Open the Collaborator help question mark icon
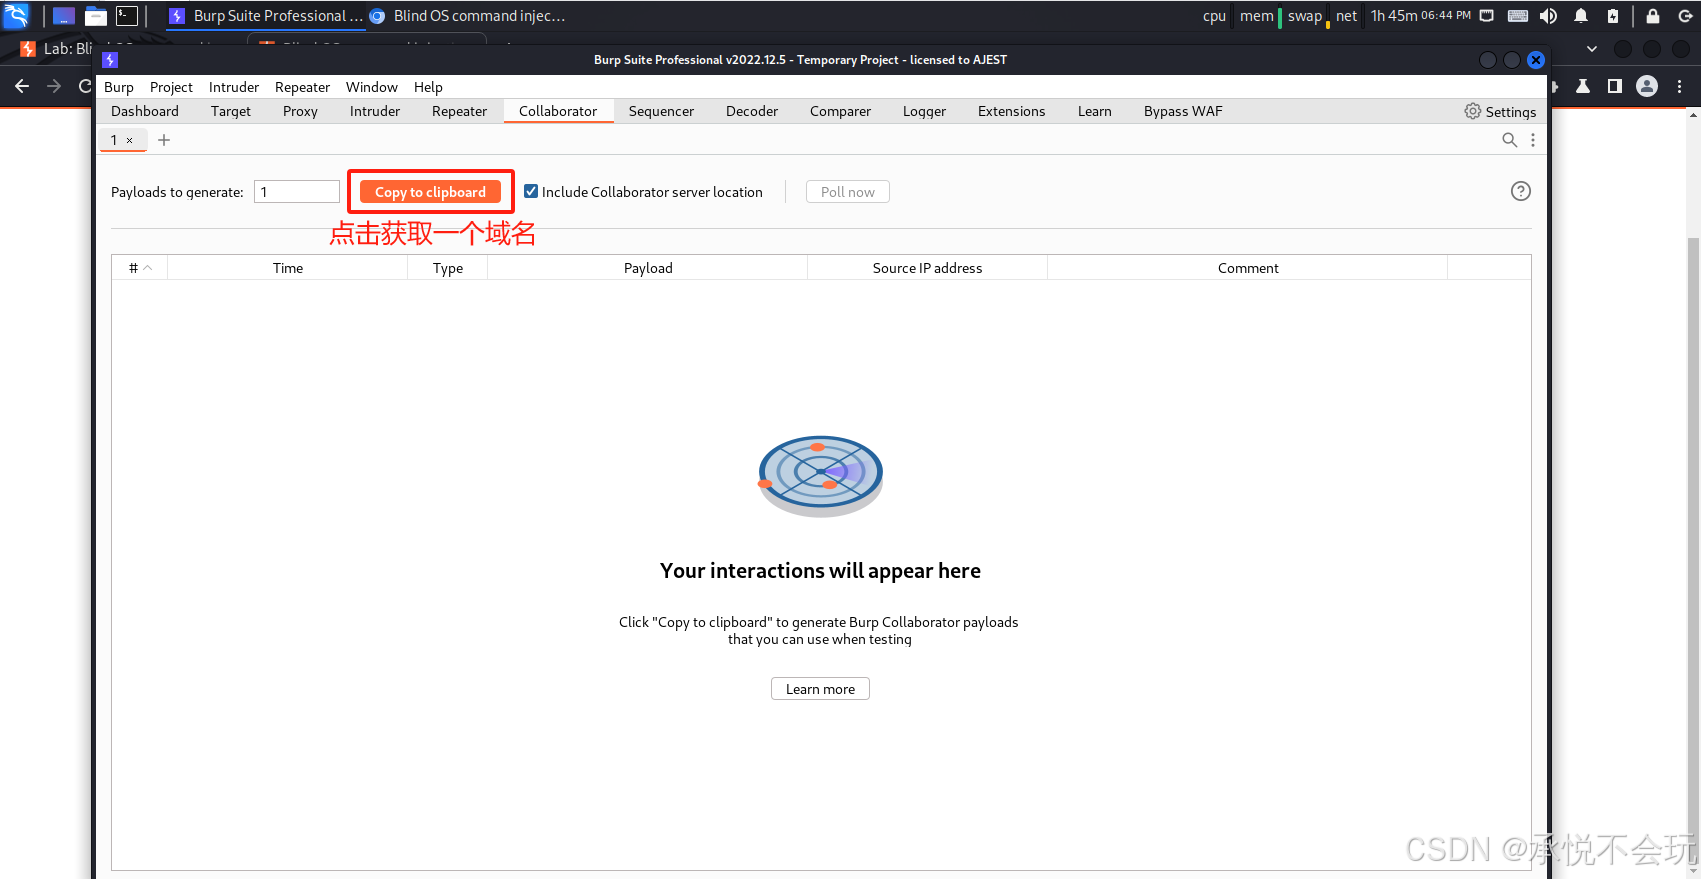 pyautogui.click(x=1520, y=191)
